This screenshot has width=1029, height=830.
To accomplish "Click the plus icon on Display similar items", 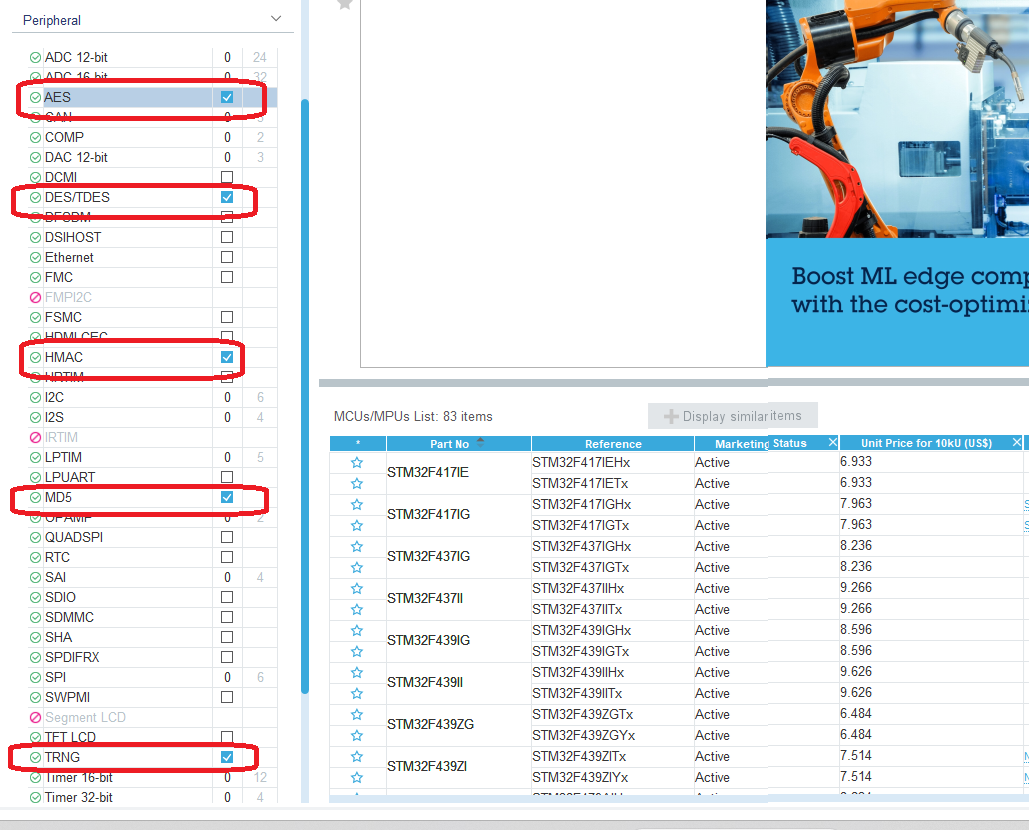I will tap(670, 415).
